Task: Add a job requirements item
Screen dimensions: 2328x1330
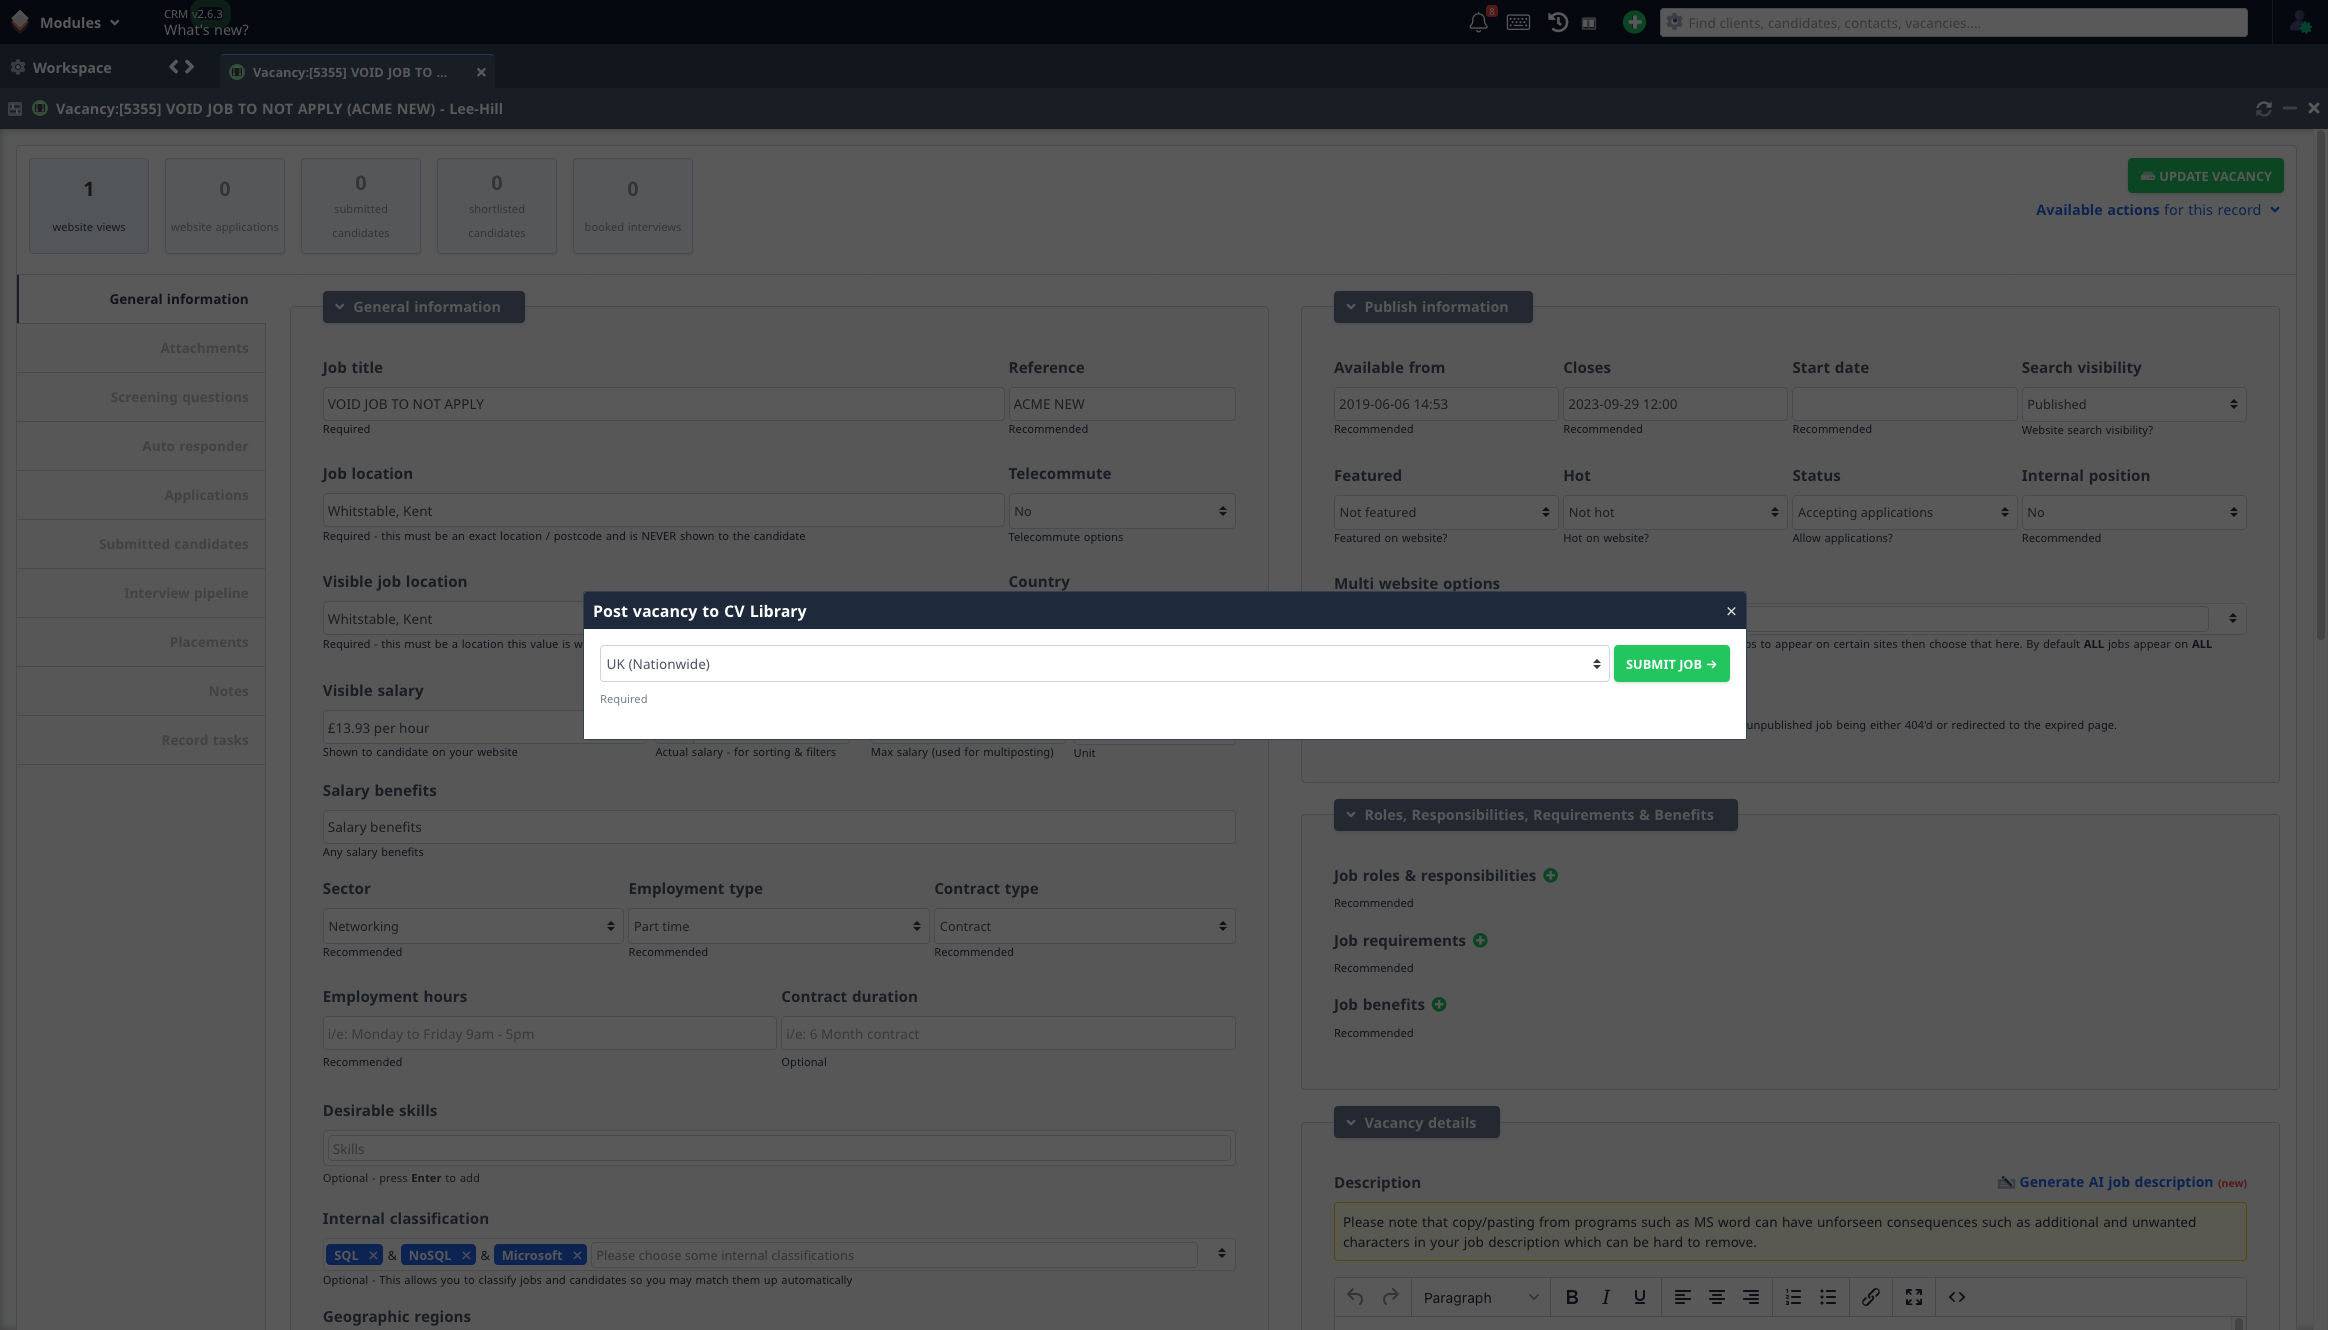Action: [1480, 940]
